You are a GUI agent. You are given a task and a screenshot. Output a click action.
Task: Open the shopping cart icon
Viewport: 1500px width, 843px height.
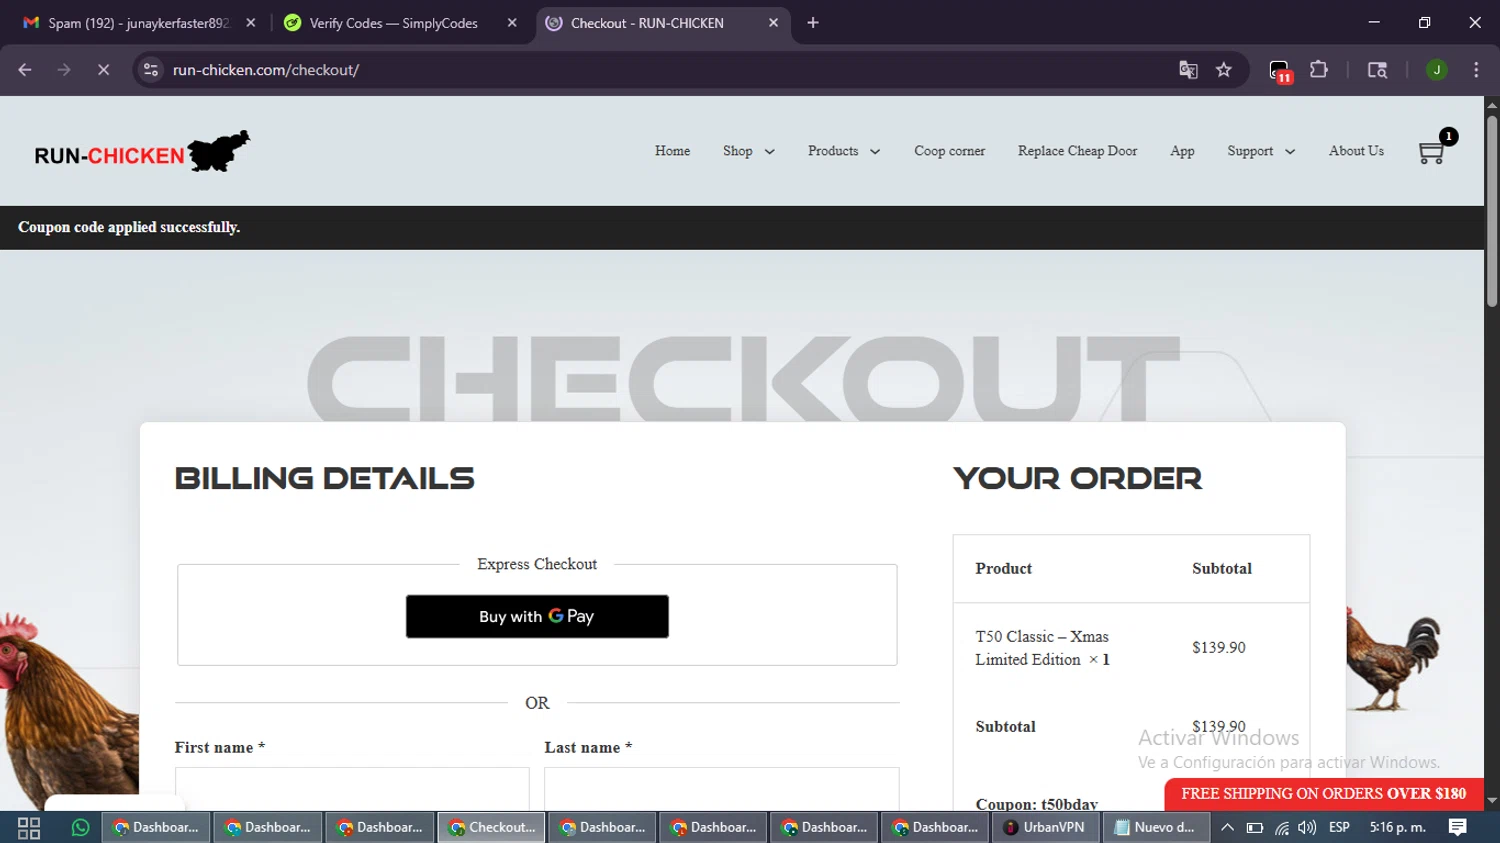1432,152
